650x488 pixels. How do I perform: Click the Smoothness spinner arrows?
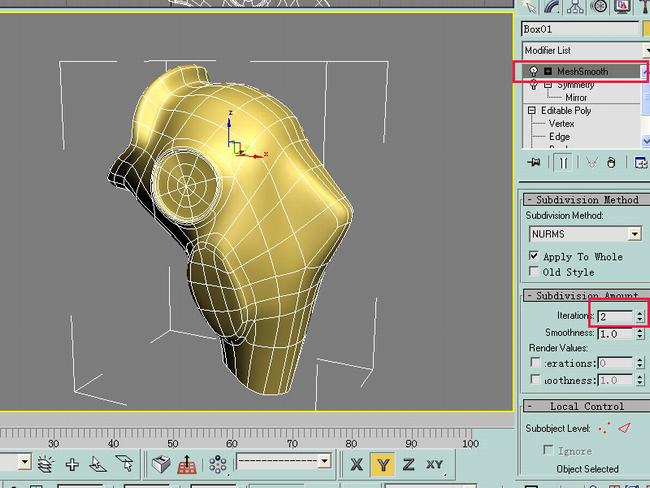pyautogui.click(x=640, y=334)
